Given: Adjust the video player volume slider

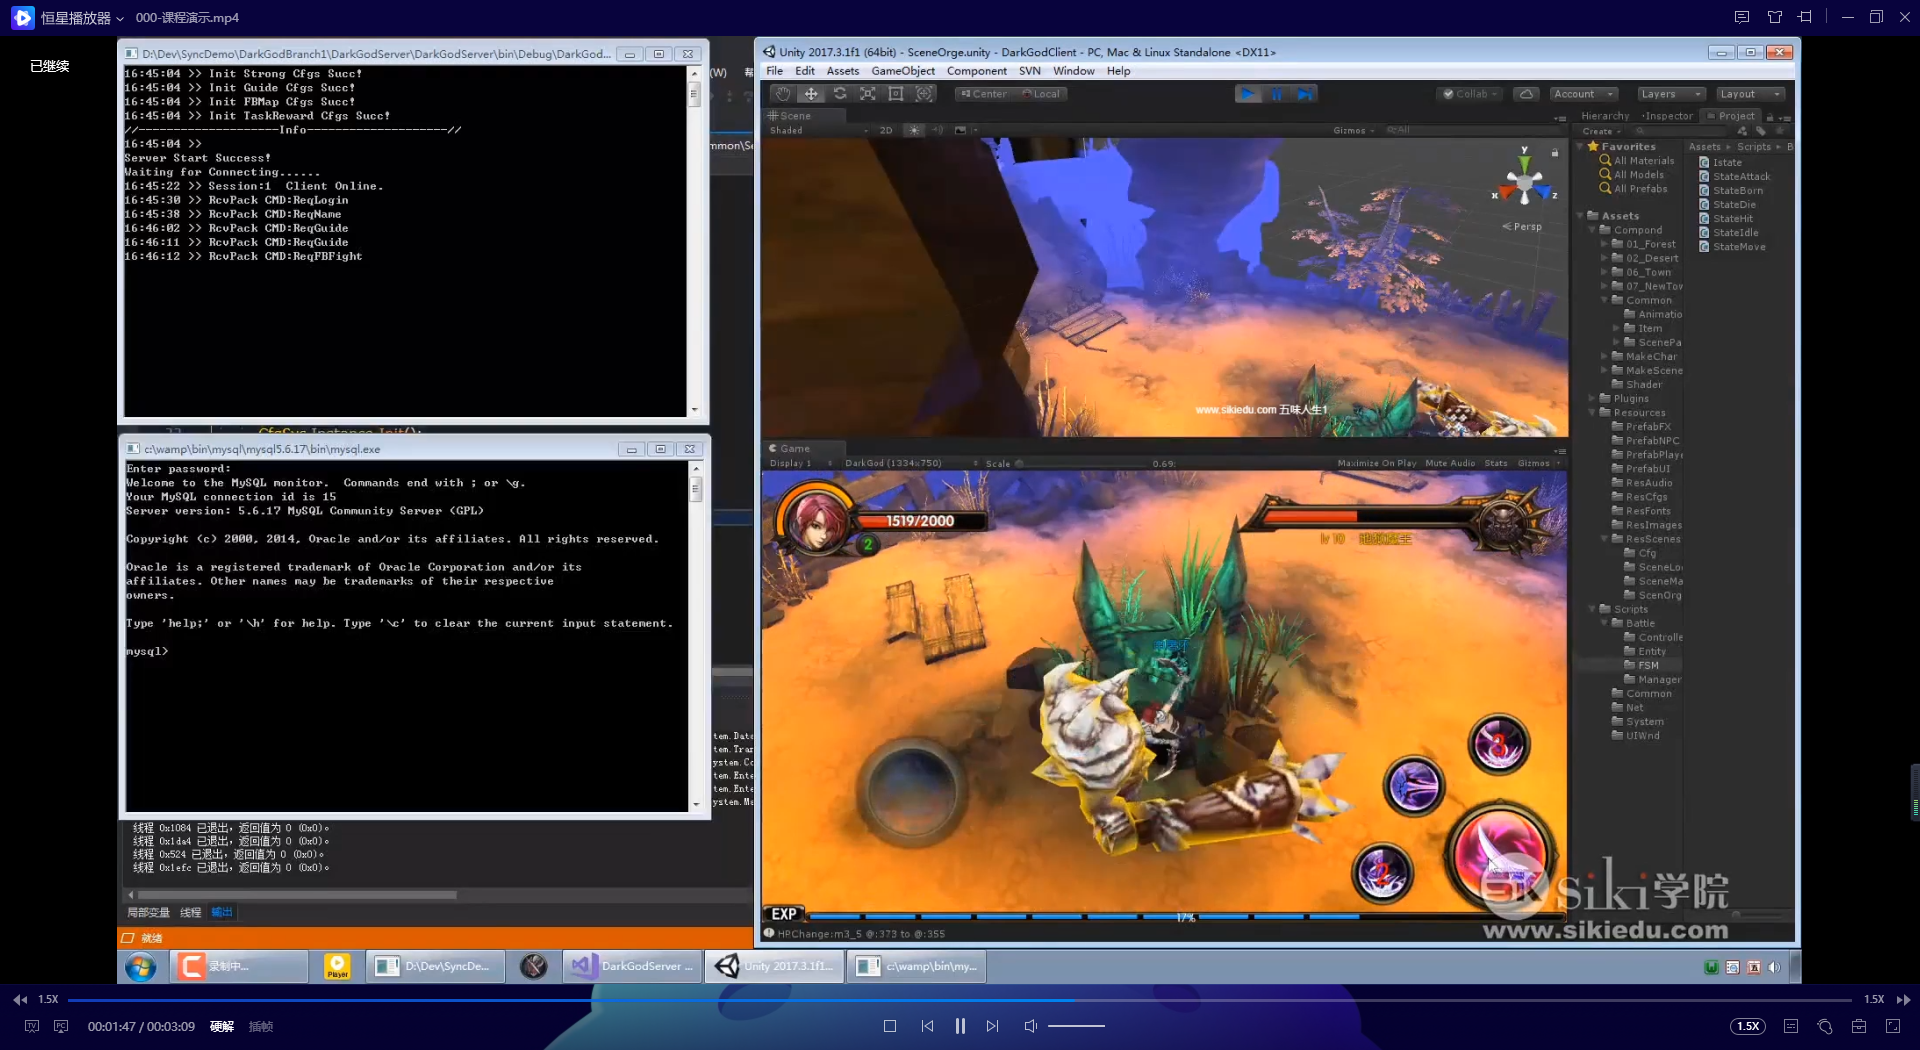Looking at the screenshot, I should click(1076, 1026).
